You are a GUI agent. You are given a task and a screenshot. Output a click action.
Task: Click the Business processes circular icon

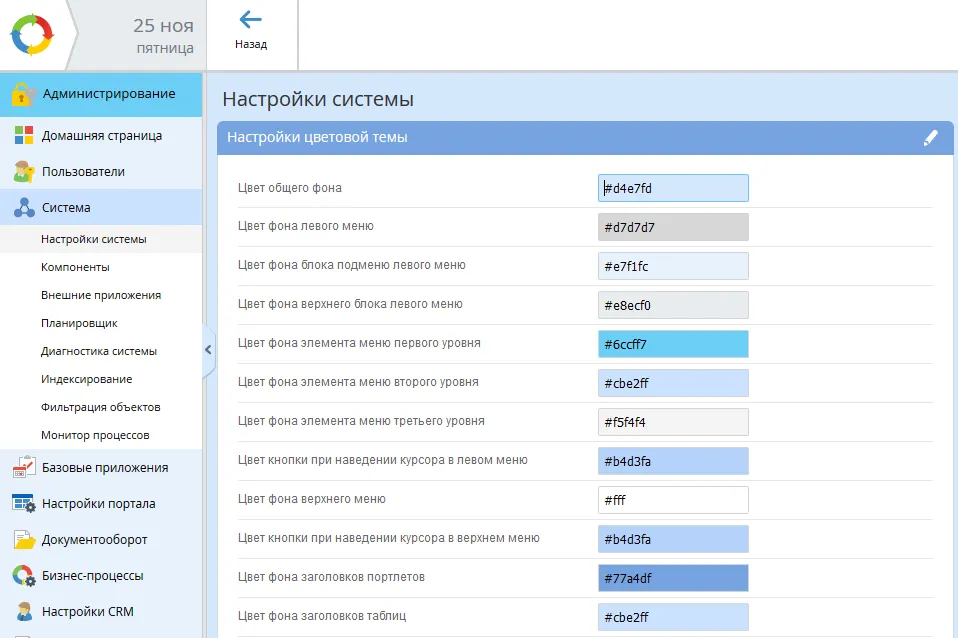tap(24, 576)
